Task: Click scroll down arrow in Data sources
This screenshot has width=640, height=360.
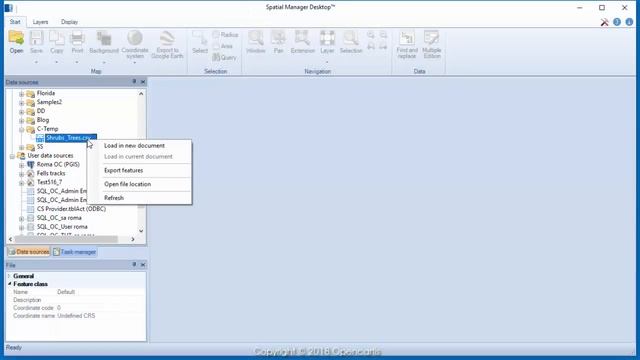Action: coord(141,231)
